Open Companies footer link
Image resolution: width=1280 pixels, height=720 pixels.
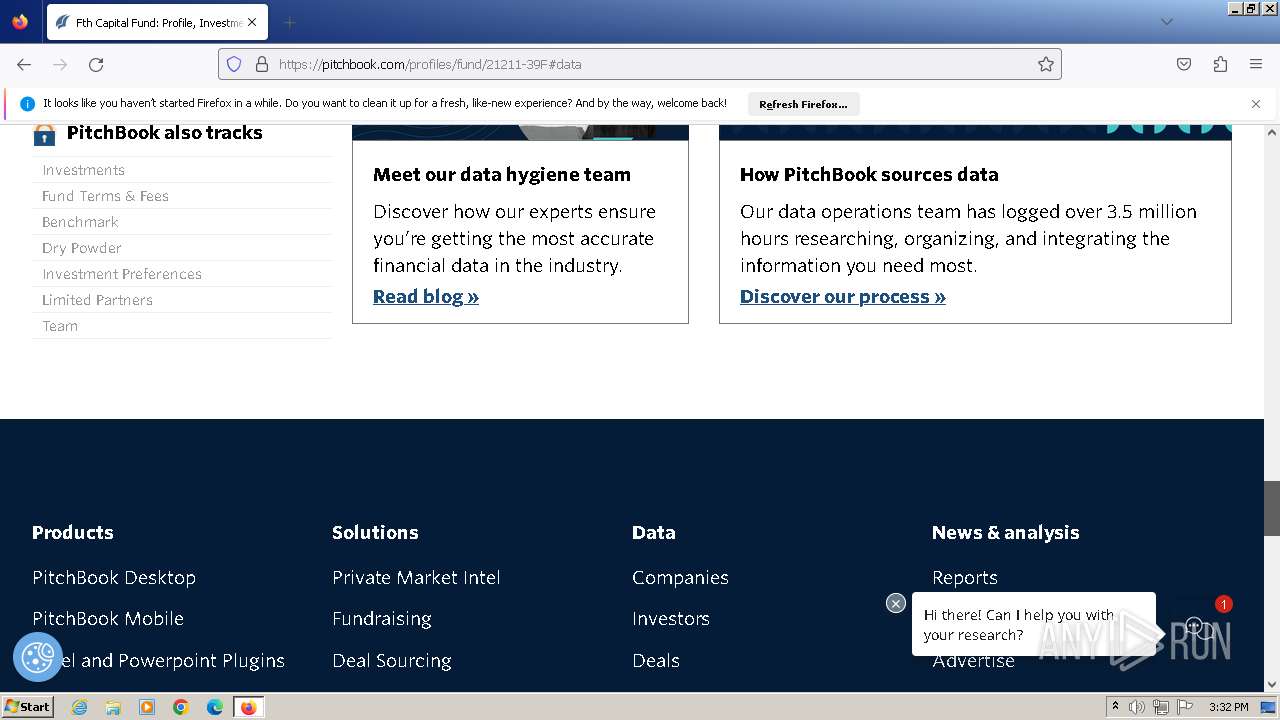pyautogui.click(x=680, y=577)
